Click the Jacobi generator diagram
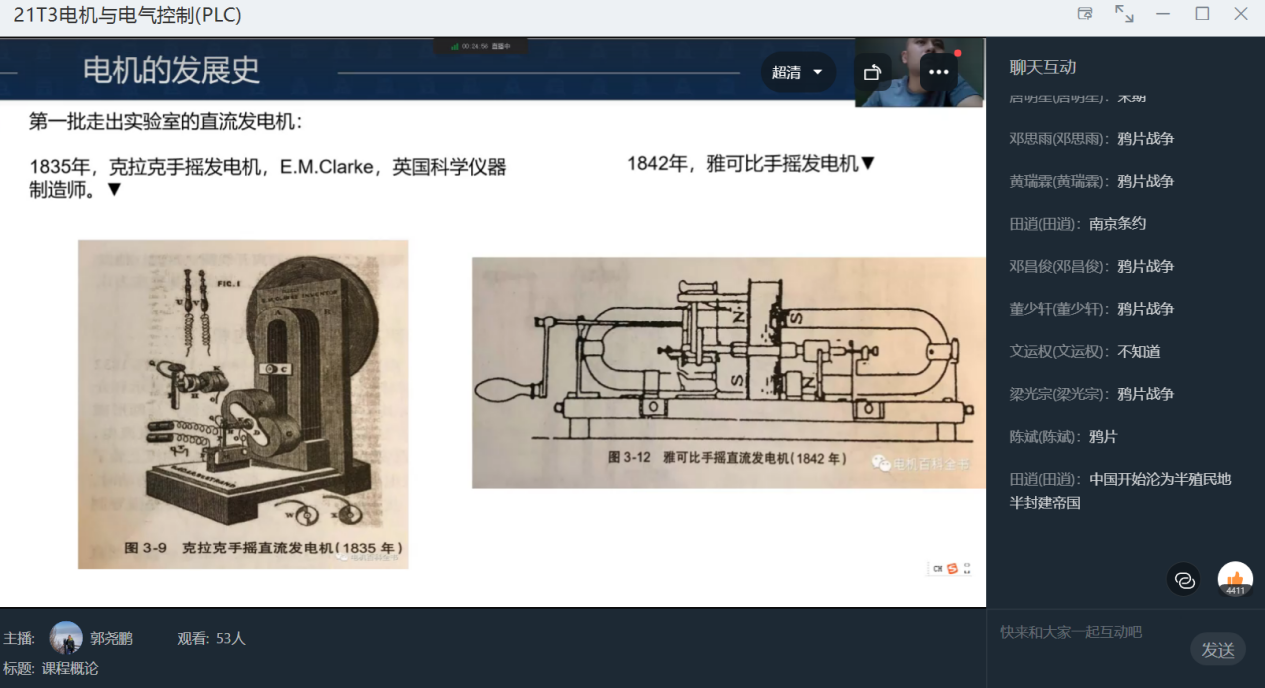The height and width of the screenshot is (688, 1265). pos(728,372)
